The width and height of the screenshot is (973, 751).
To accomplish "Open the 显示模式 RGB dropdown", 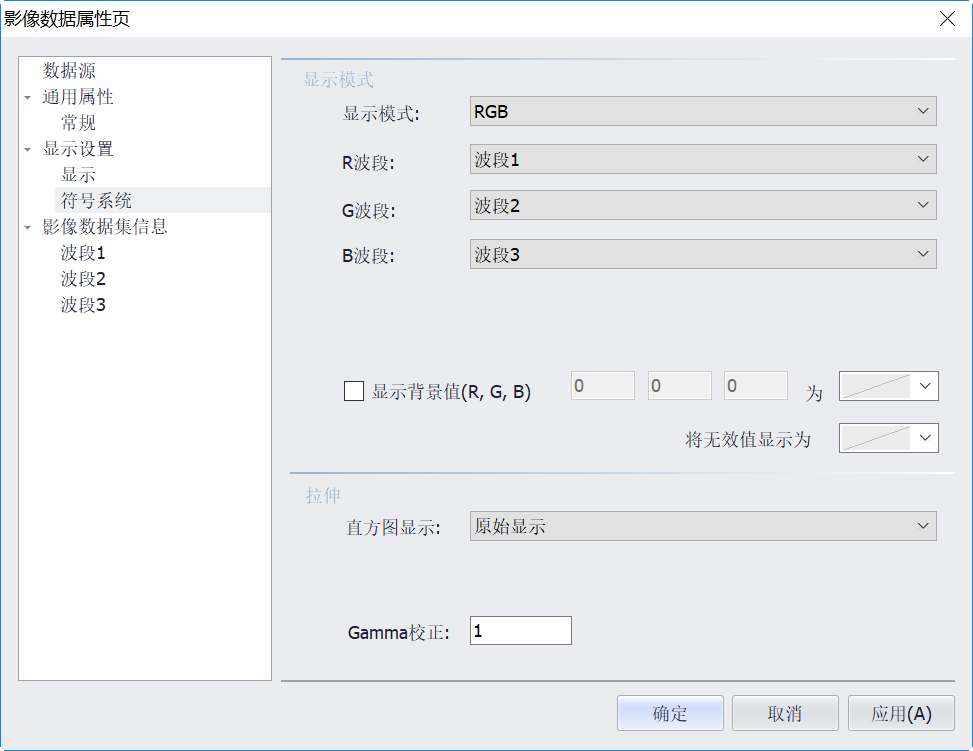I will coord(702,111).
